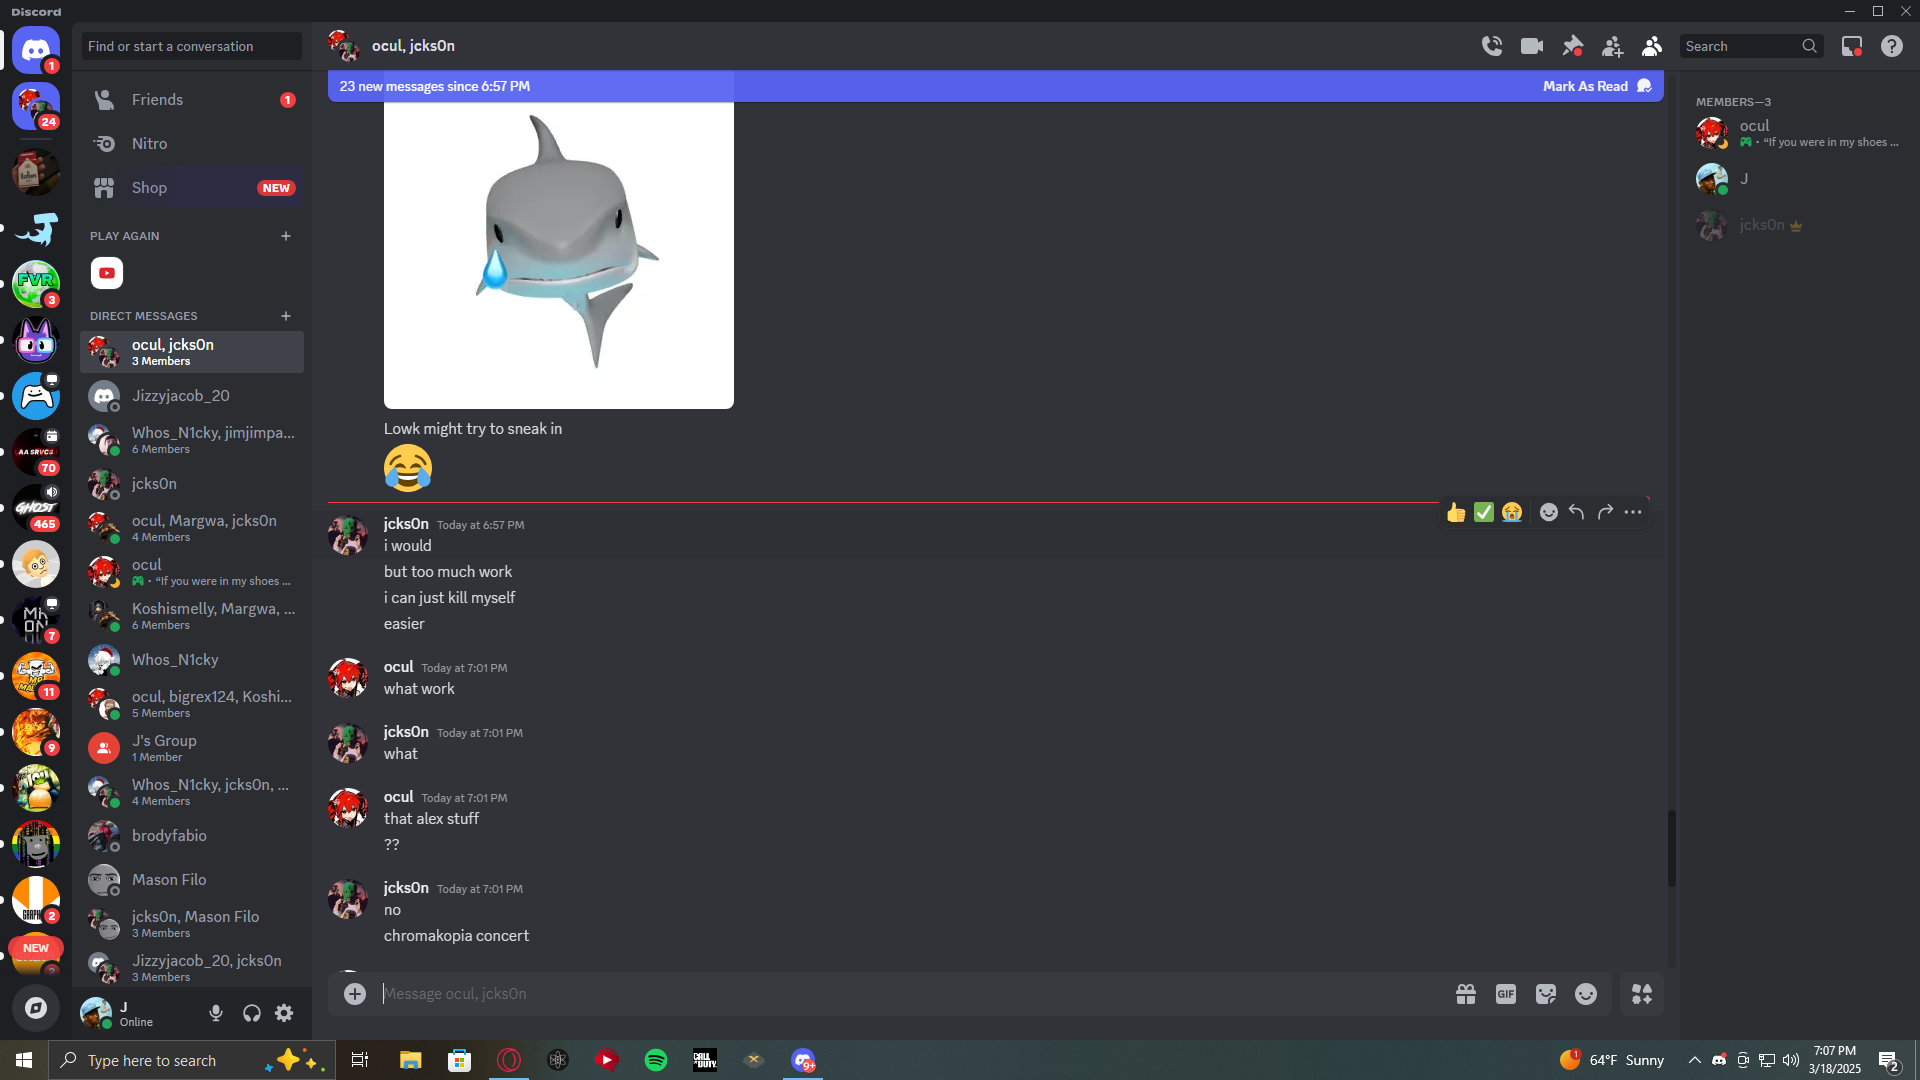Open add reaction picker on the message
Screen dimensions: 1920x1080
click(x=1549, y=513)
